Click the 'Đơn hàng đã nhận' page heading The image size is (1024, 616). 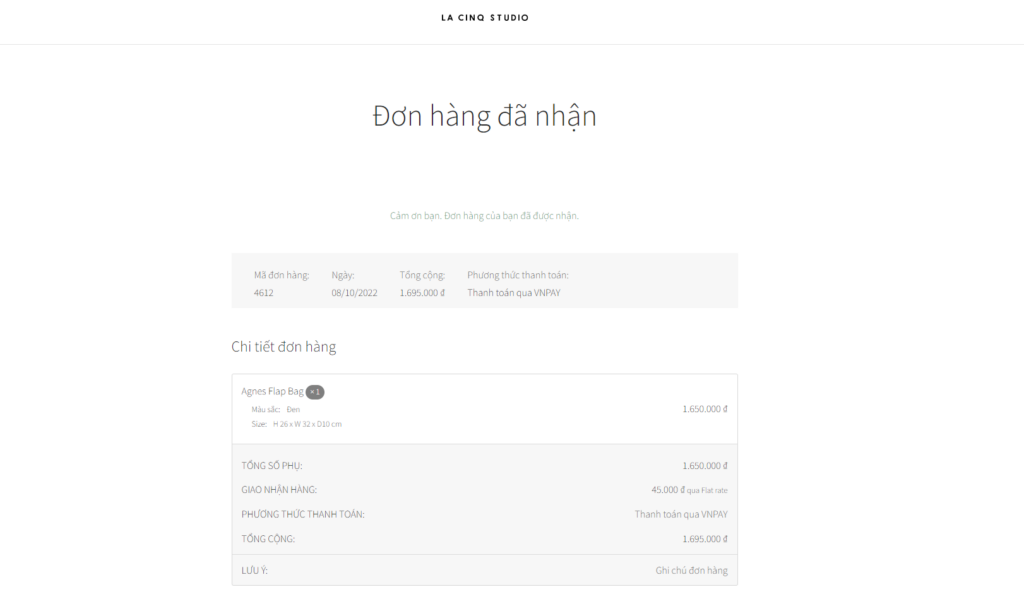click(x=485, y=116)
